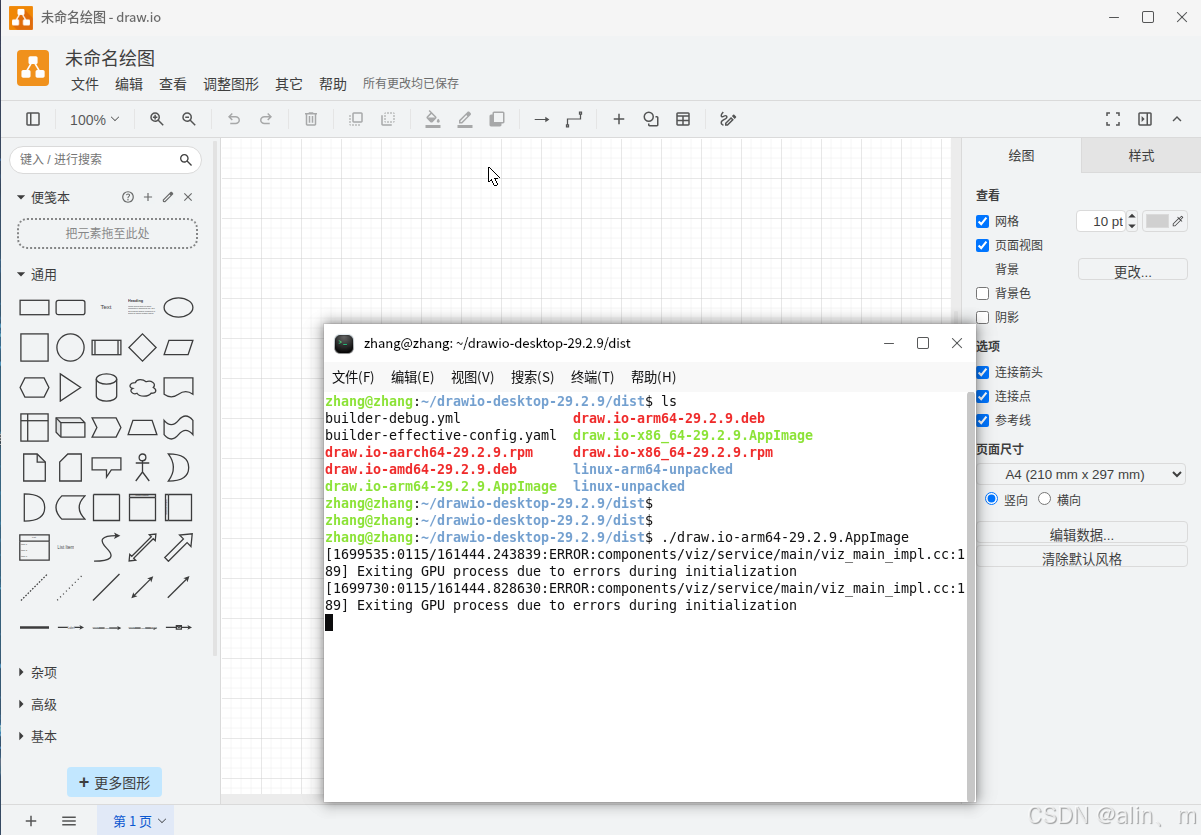Click the freehand drawing icon
The width and height of the screenshot is (1201, 835).
pyautogui.click(x=728, y=119)
